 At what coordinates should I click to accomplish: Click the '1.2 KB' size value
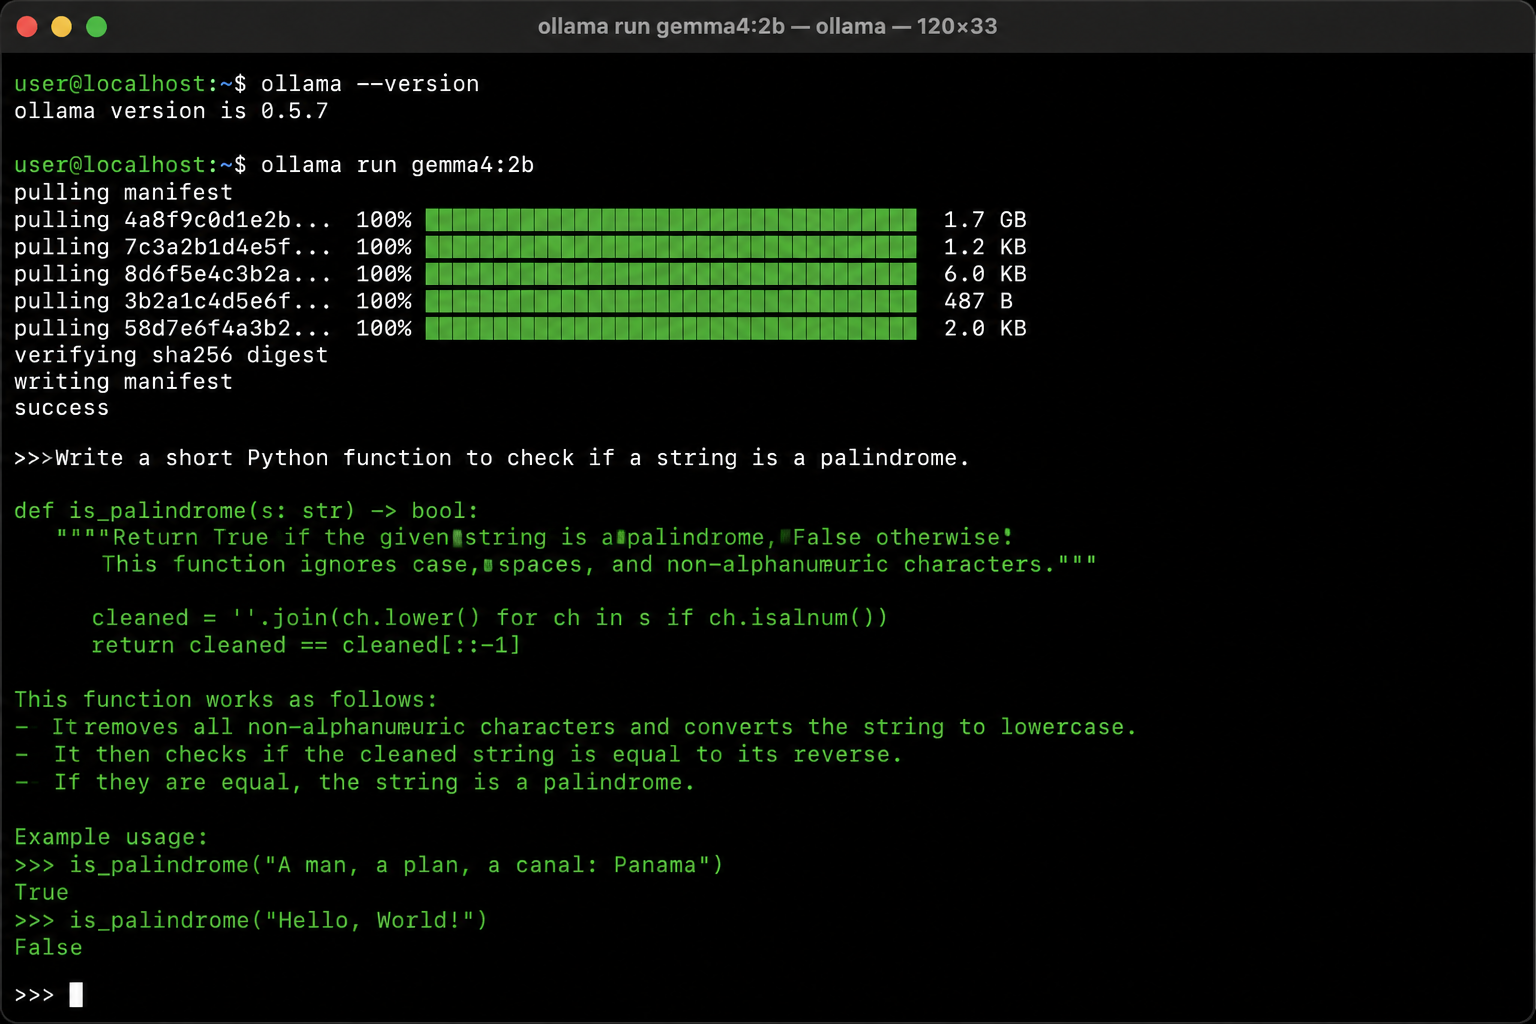985,247
